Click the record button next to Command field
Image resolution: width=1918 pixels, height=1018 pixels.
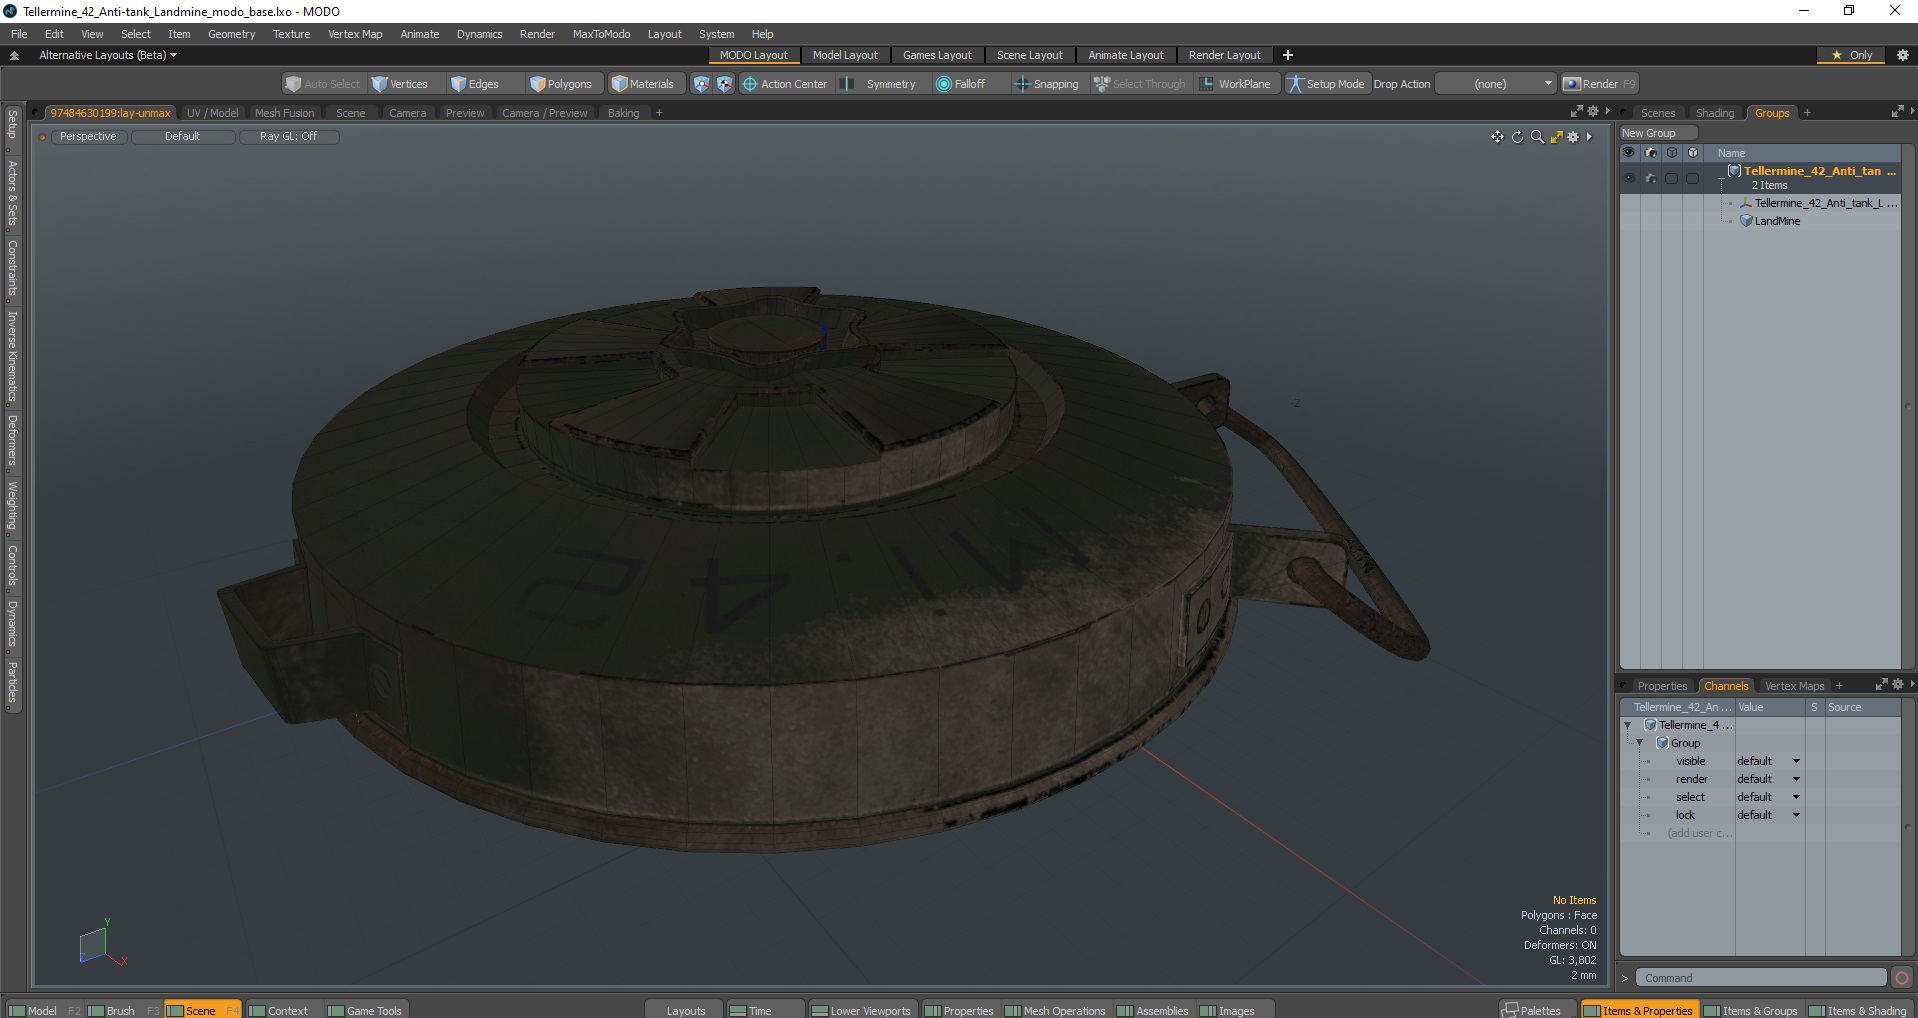(1902, 978)
